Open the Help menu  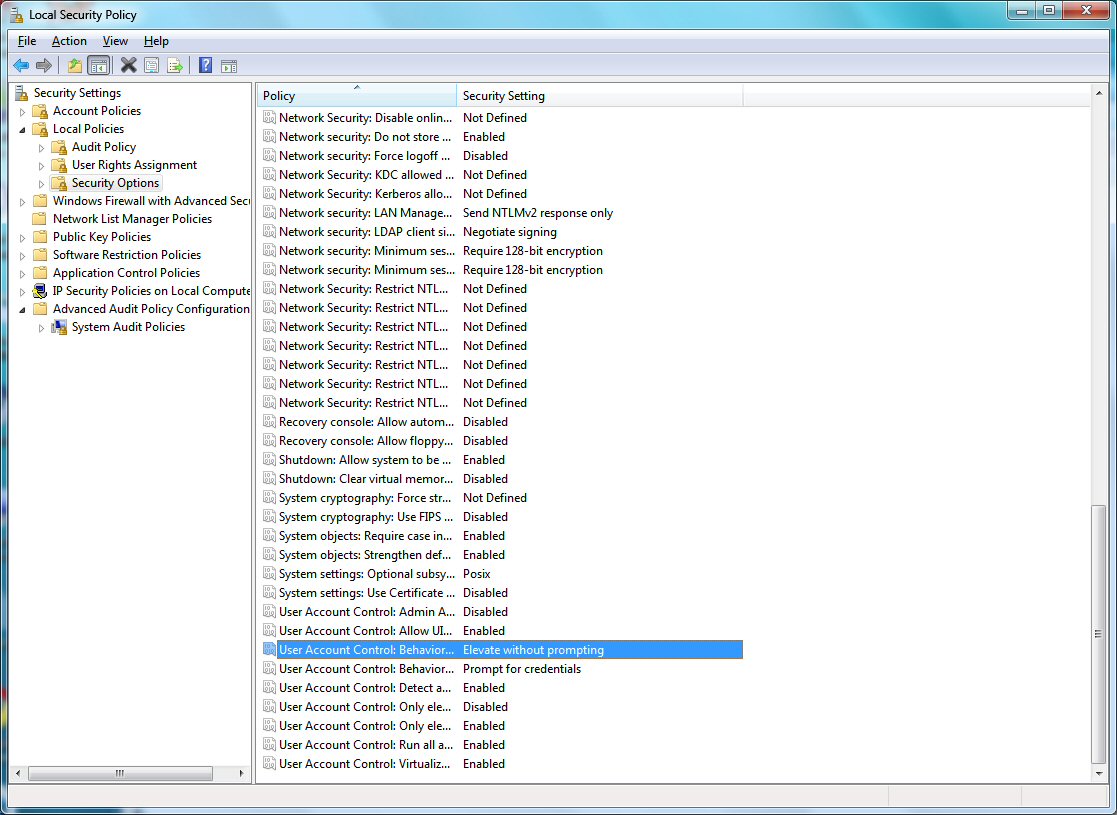click(x=156, y=41)
